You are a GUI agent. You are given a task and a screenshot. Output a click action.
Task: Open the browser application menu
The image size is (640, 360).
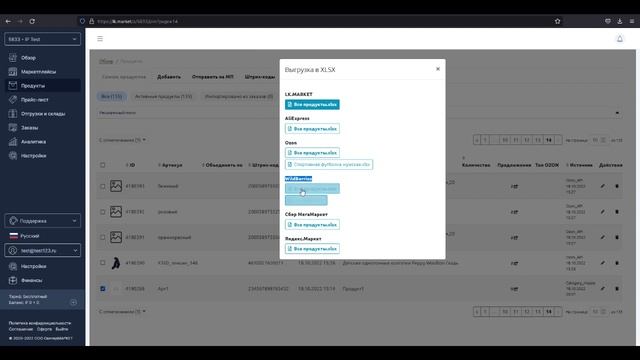pos(631,21)
